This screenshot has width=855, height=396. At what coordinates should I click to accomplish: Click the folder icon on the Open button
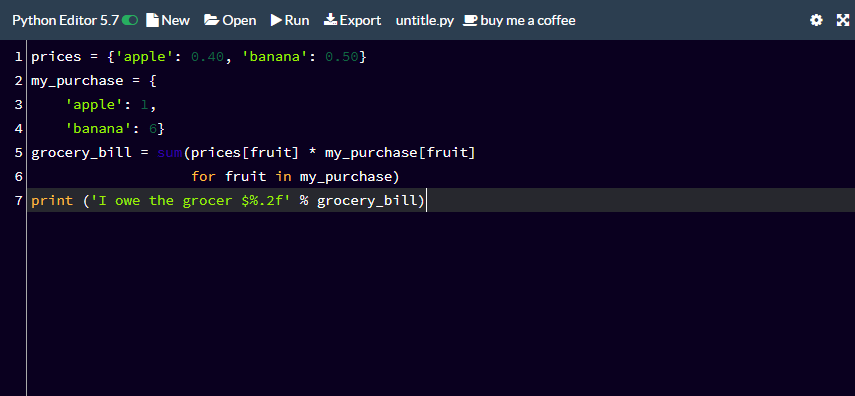click(212, 20)
